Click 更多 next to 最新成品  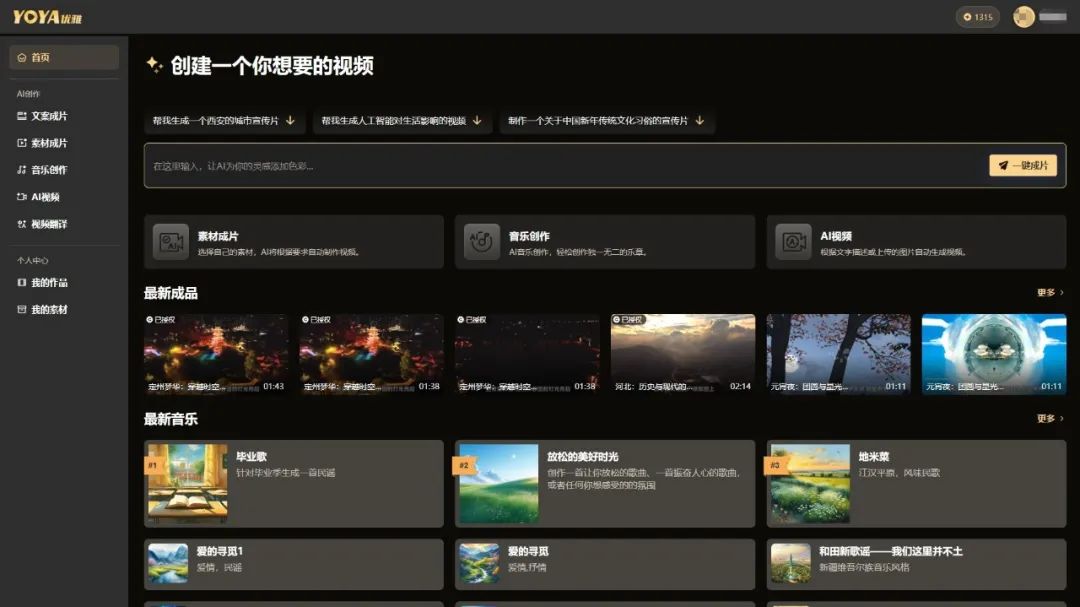(1050, 293)
